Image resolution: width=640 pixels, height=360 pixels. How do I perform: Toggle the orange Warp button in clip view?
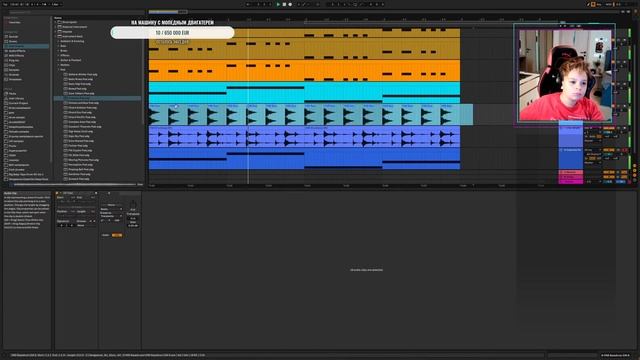[x=117, y=235]
